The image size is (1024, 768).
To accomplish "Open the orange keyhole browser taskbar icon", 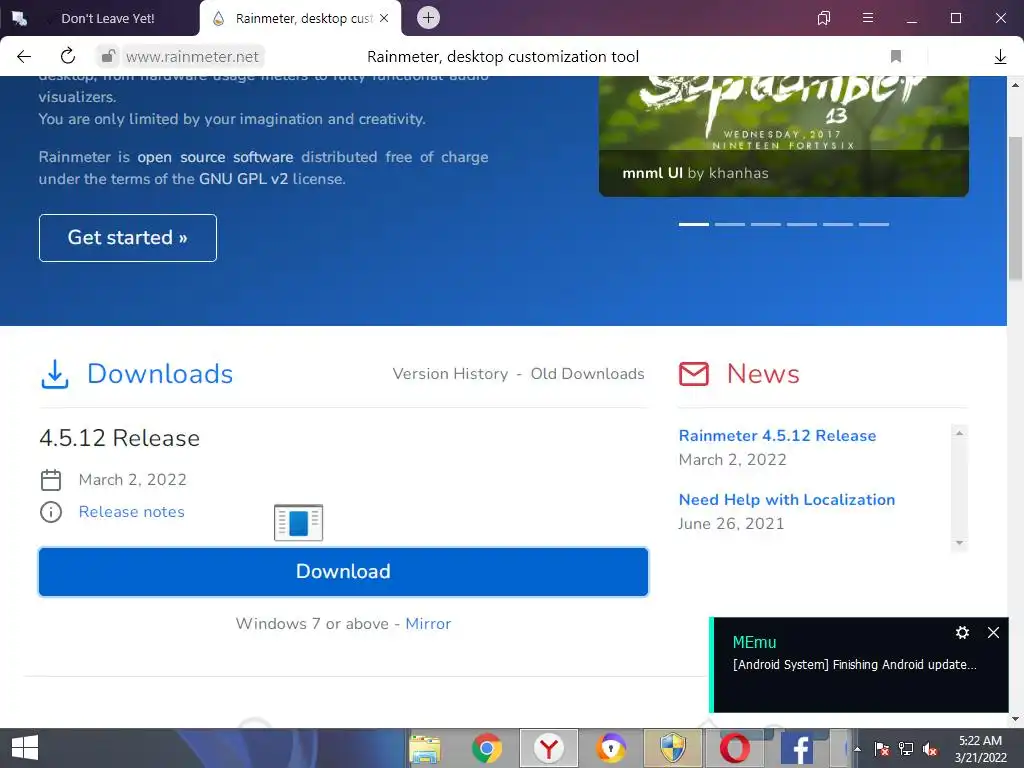I will 611,748.
